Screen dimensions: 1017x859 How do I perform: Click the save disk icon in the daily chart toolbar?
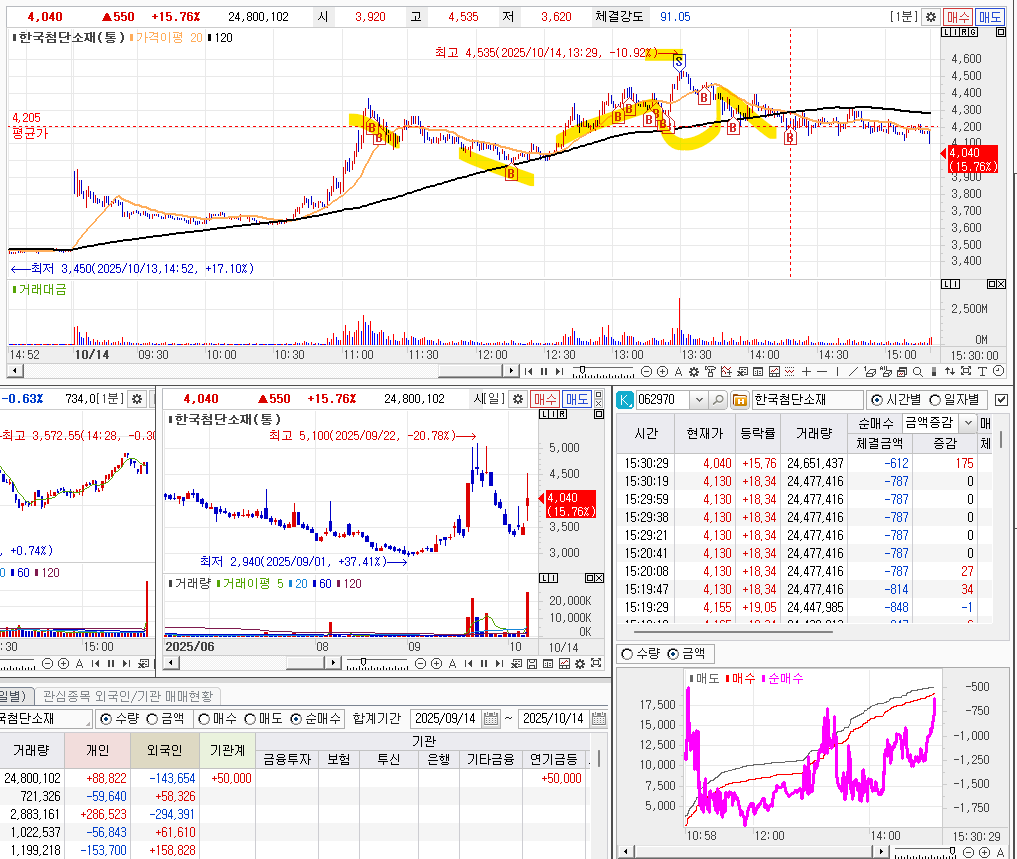click(x=532, y=663)
